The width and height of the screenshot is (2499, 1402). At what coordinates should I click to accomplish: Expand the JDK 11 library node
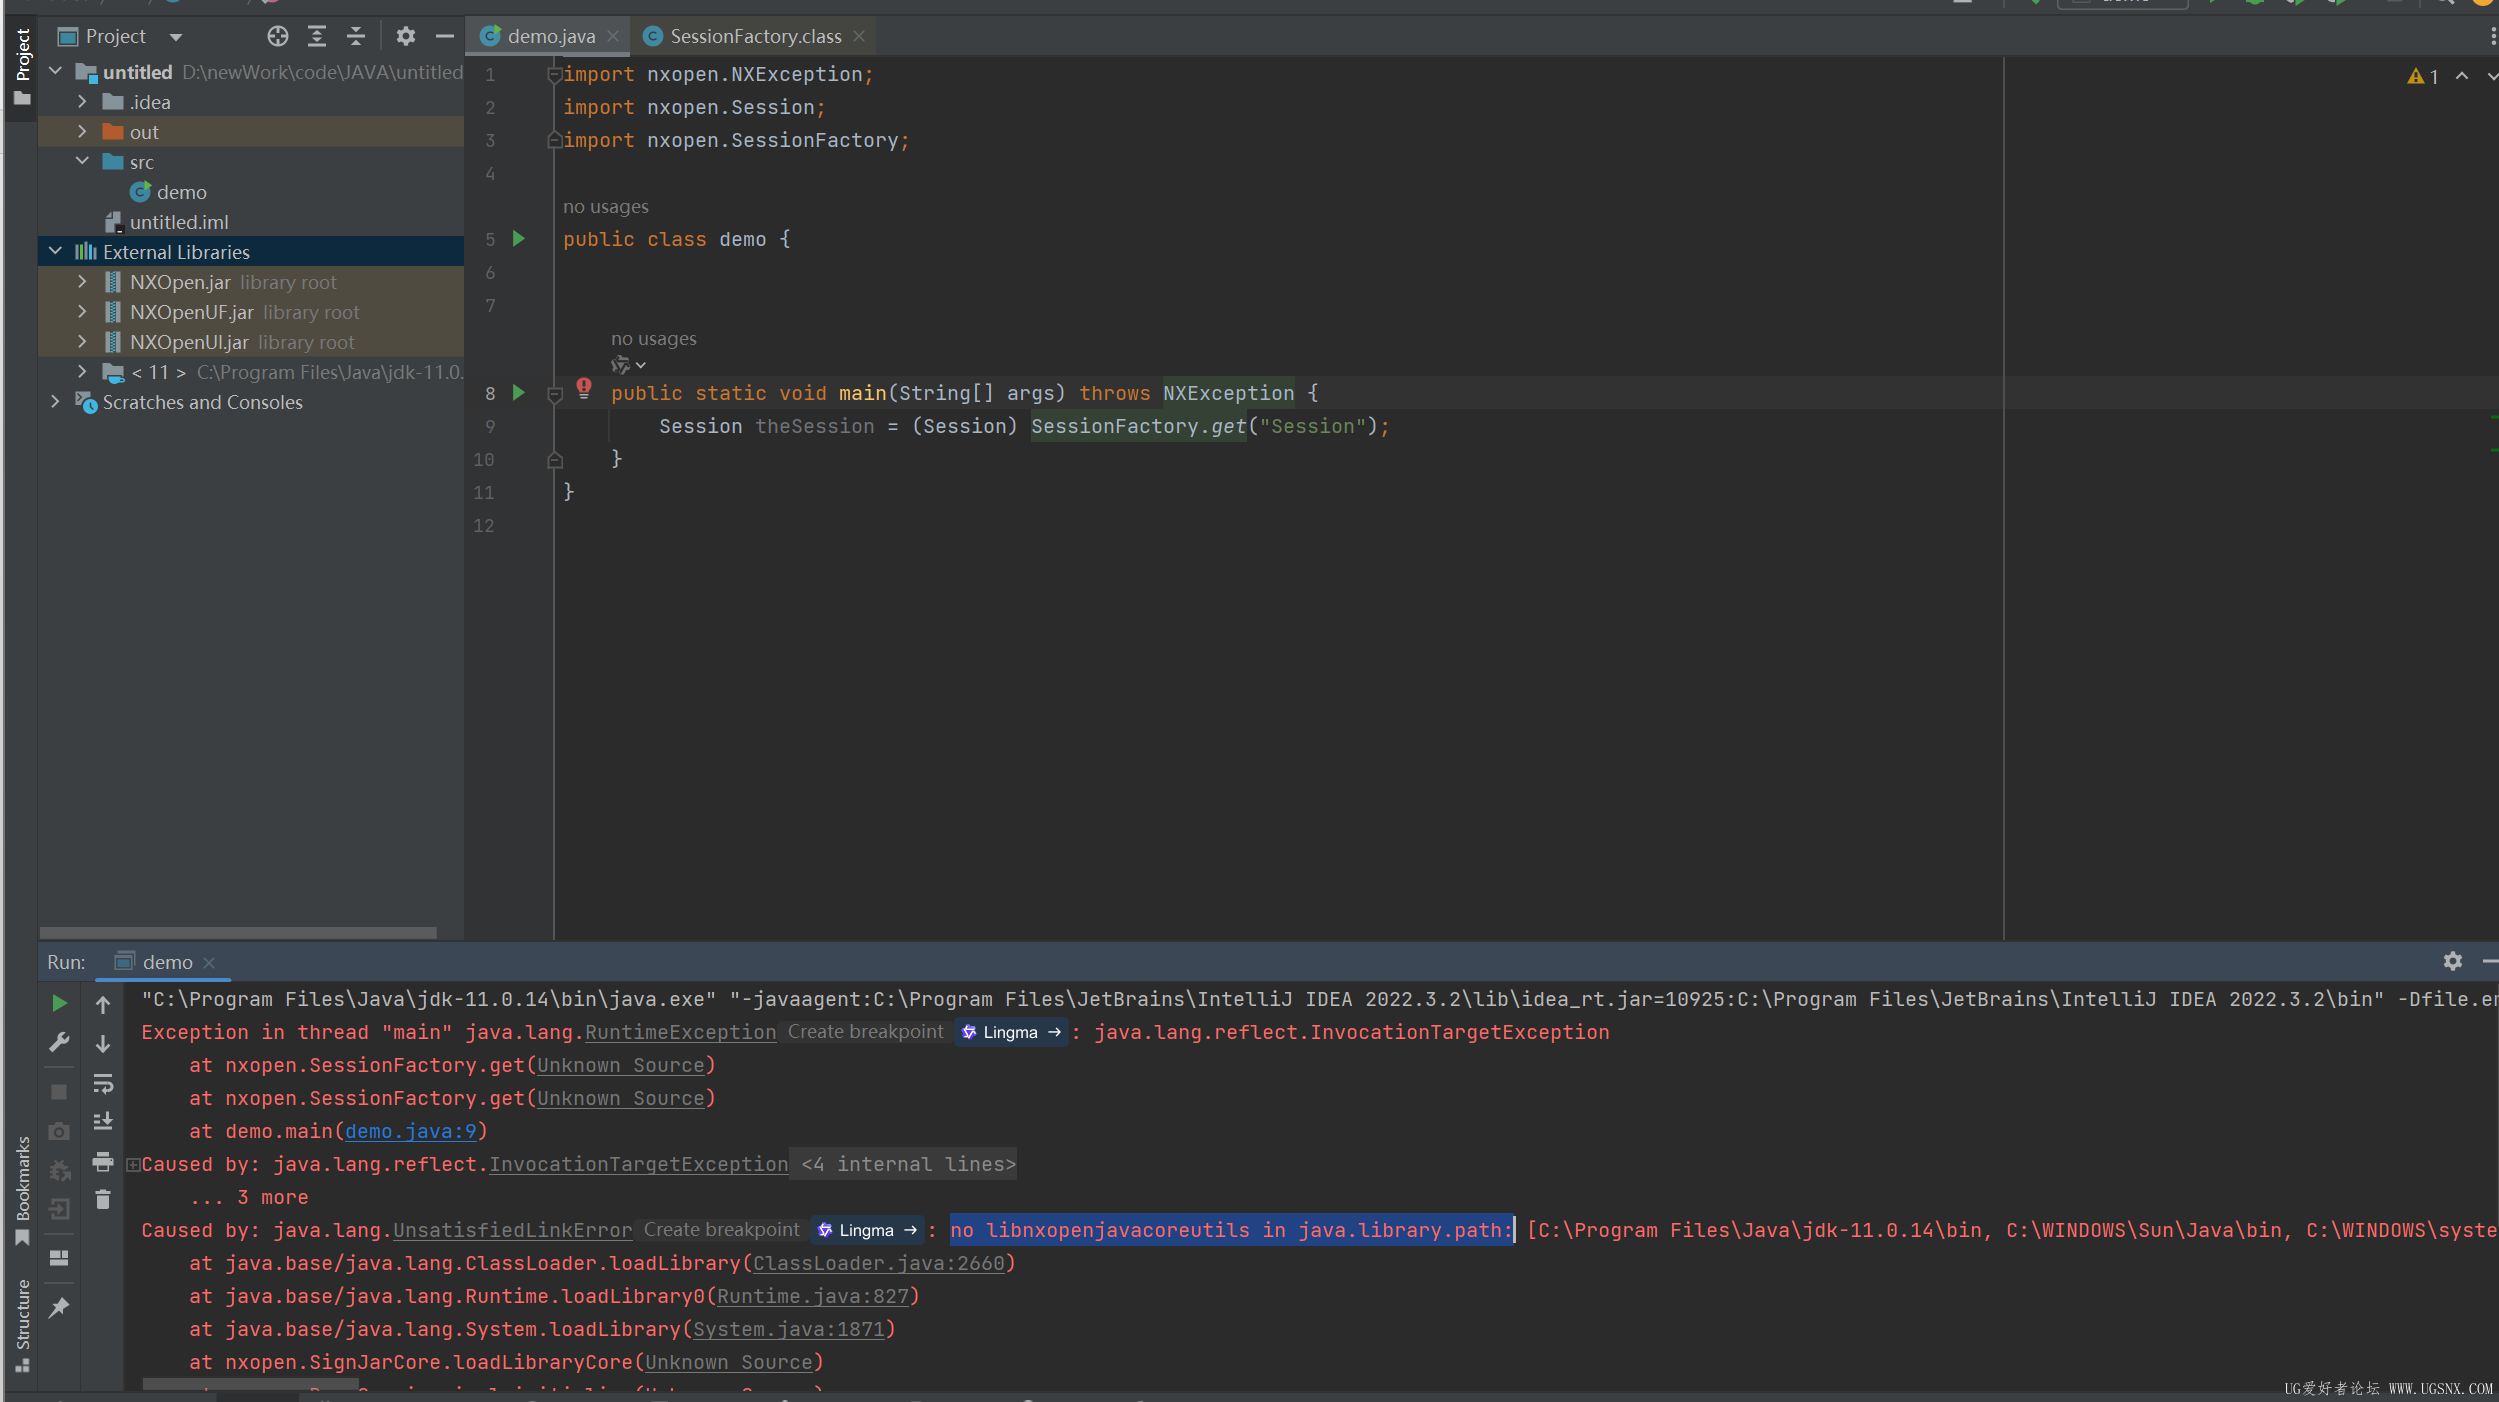[x=82, y=372]
